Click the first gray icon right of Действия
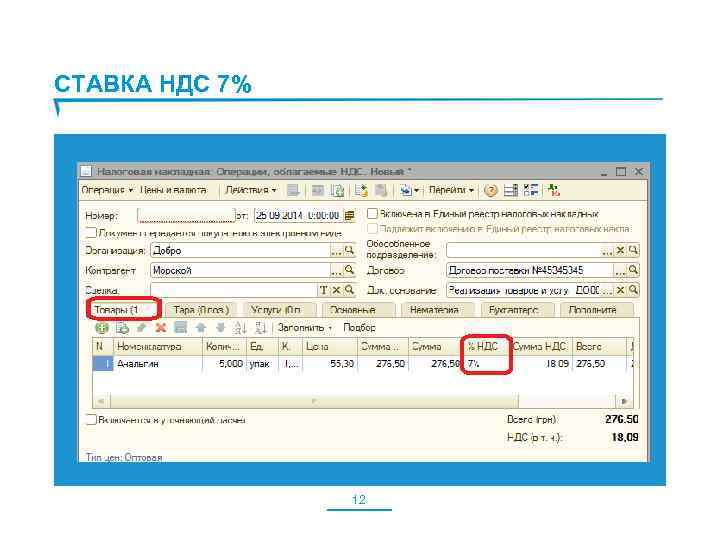This screenshot has width=720, height=540. click(x=293, y=190)
